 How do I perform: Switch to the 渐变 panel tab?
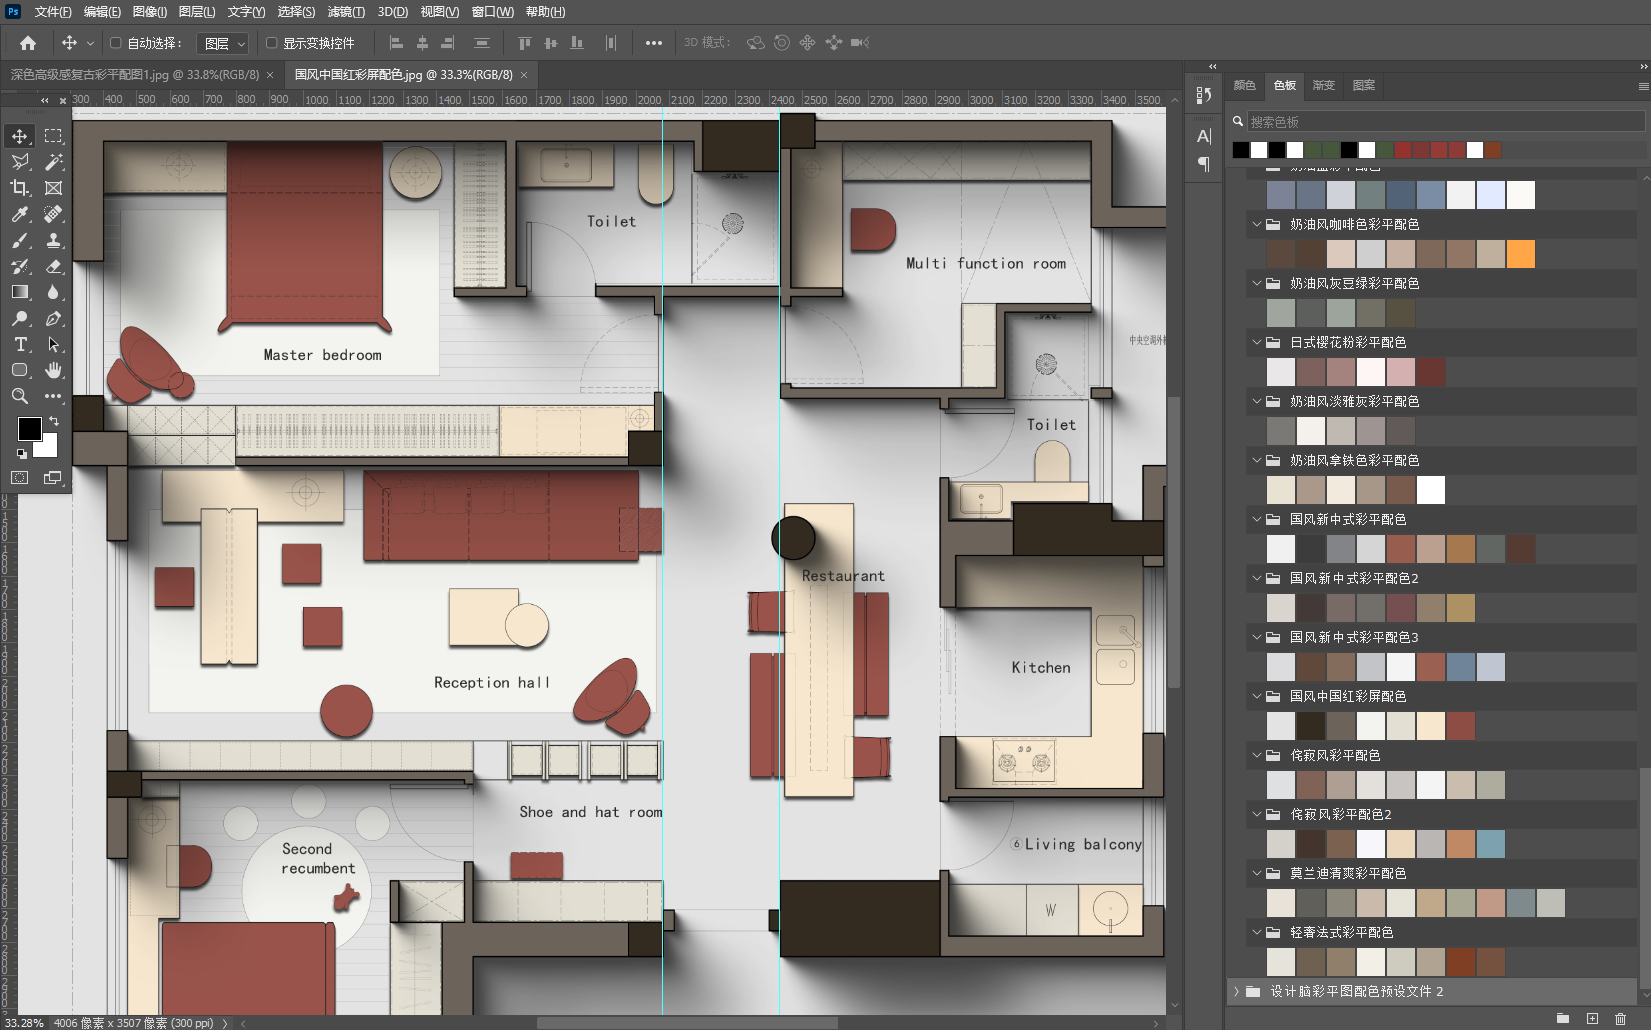1324,85
